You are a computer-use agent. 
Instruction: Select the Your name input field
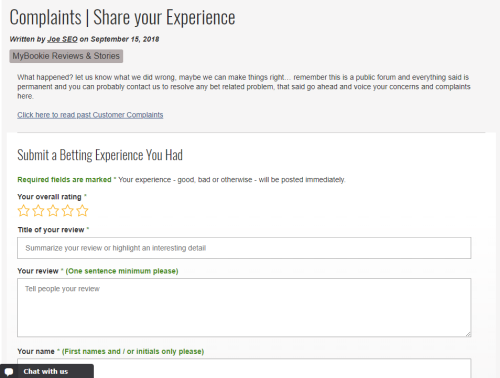pos(244,368)
